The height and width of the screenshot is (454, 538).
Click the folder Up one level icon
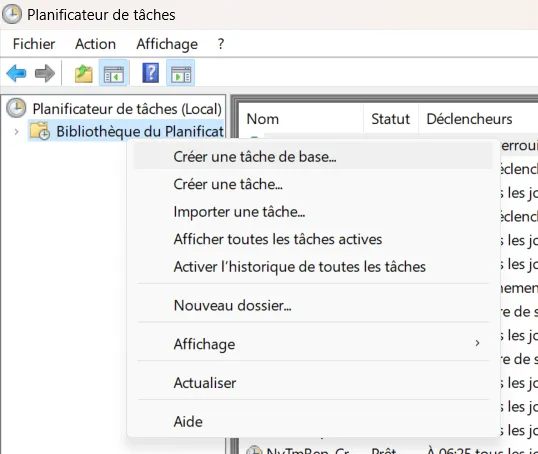(84, 73)
